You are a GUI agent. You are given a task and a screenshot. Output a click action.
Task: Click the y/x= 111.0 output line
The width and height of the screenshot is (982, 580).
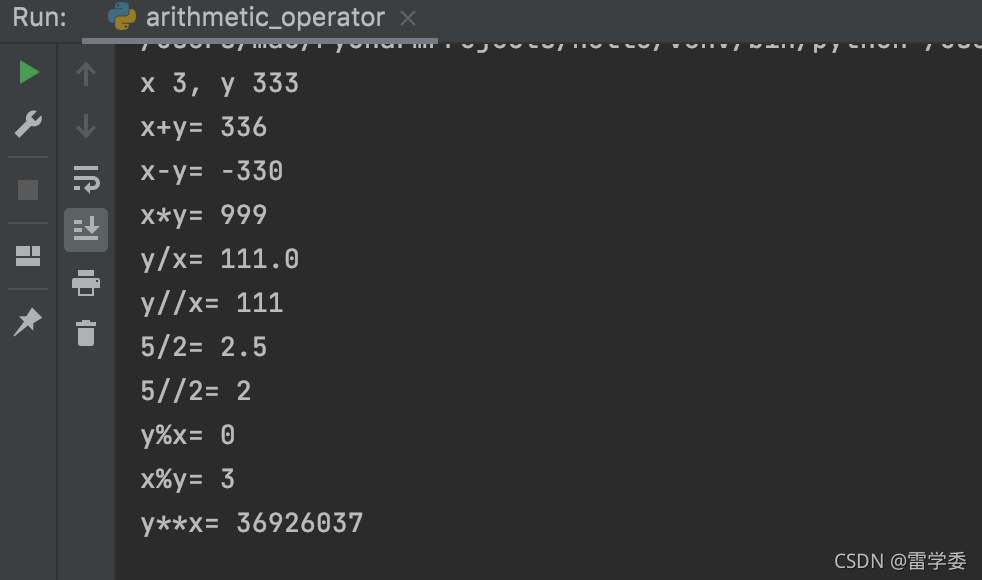(220, 259)
